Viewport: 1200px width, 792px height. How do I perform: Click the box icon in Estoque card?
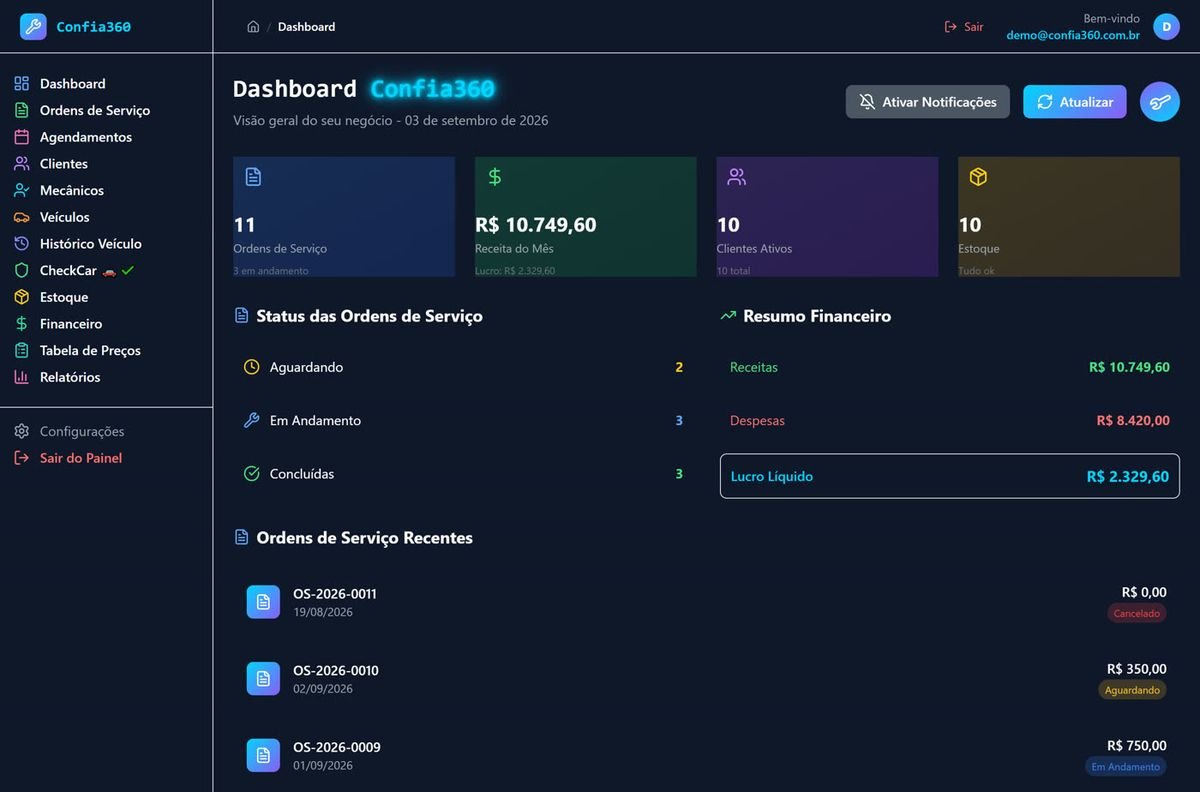978,177
